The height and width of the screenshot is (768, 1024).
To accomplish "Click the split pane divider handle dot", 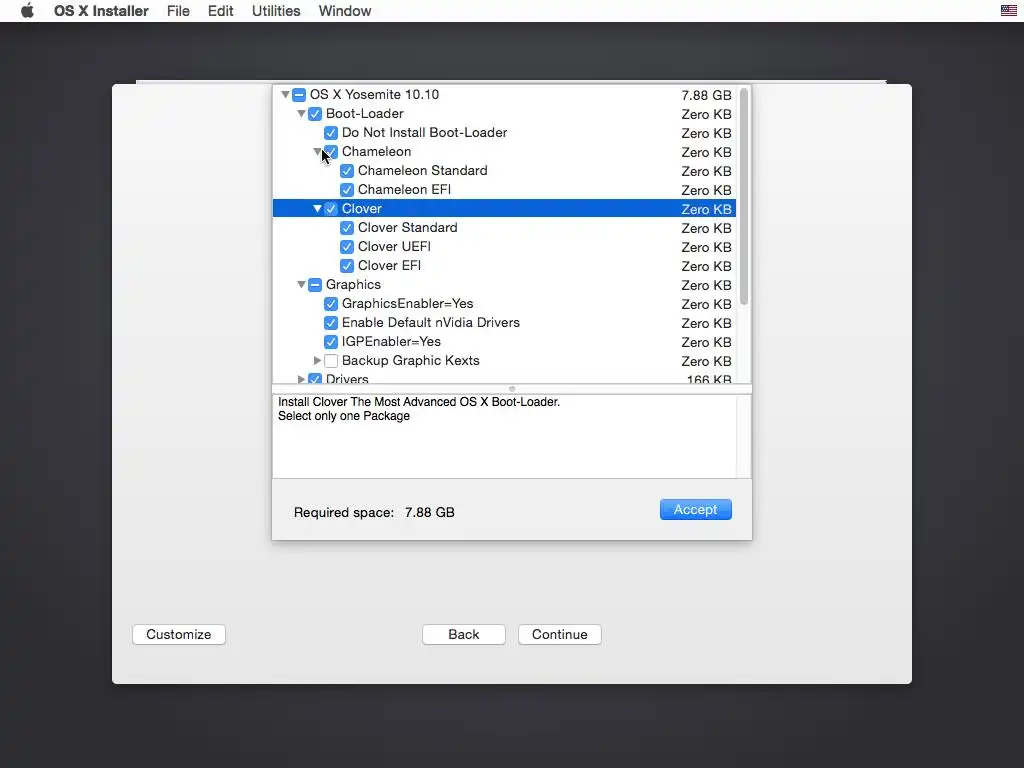I will pyautogui.click(x=512, y=389).
